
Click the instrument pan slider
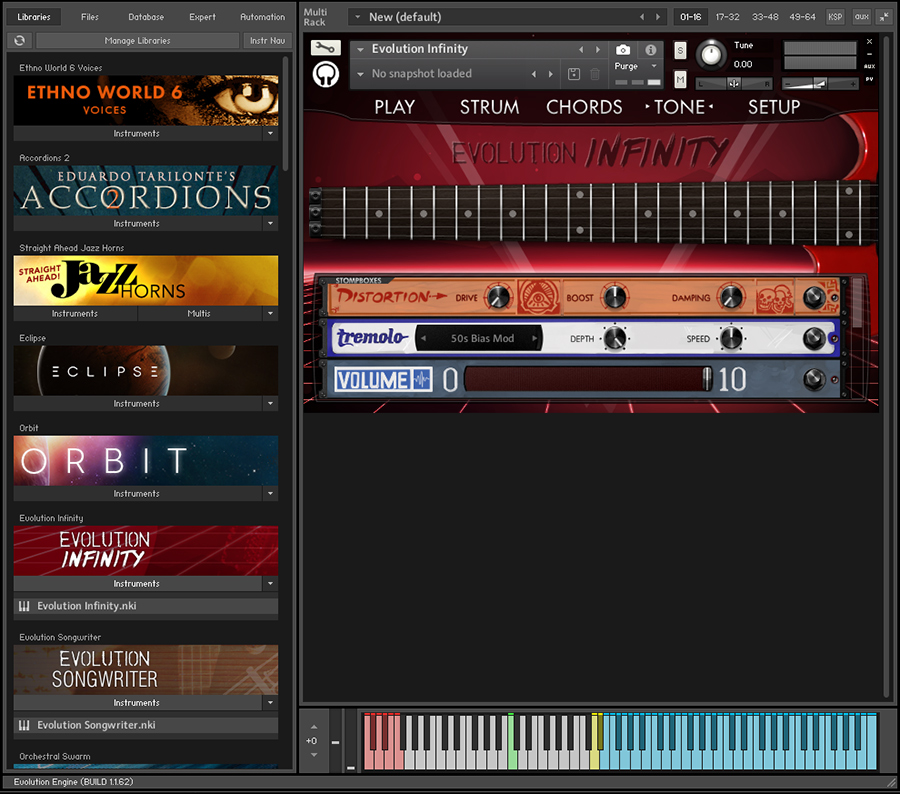pyautogui.click(x=734, y=84)
